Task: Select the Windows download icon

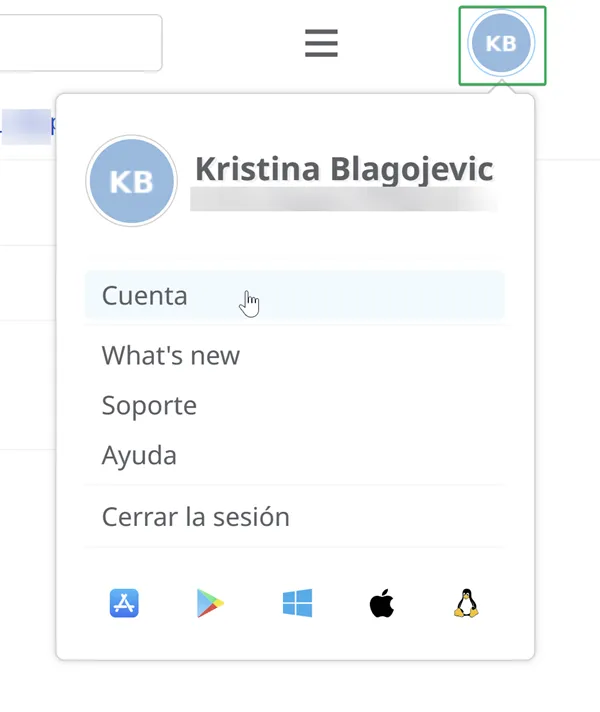Action: tap(297, 603)
